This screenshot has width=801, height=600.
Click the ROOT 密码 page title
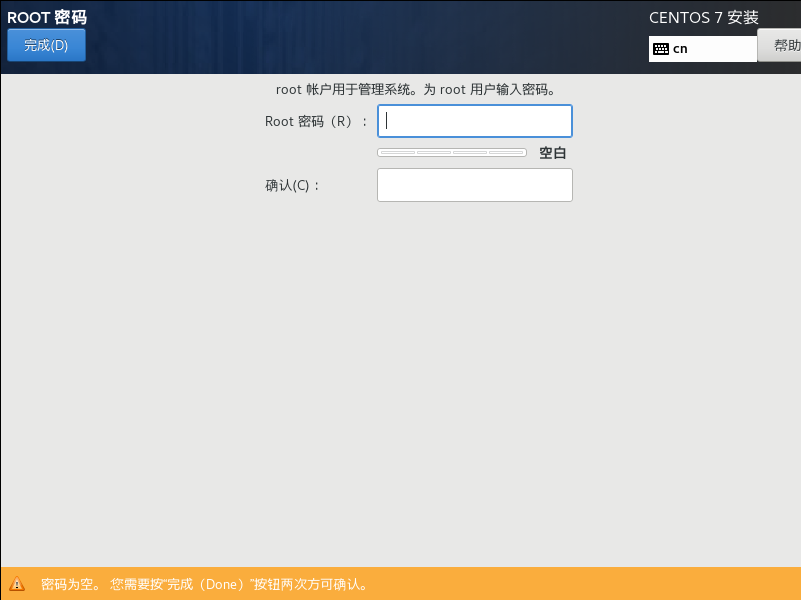[47, 17]
